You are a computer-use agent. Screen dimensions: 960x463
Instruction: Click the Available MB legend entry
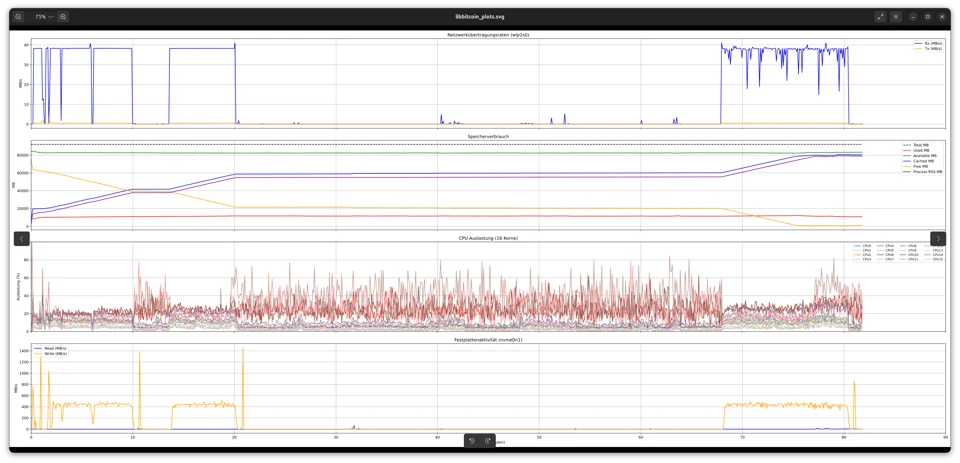(920, 156)
